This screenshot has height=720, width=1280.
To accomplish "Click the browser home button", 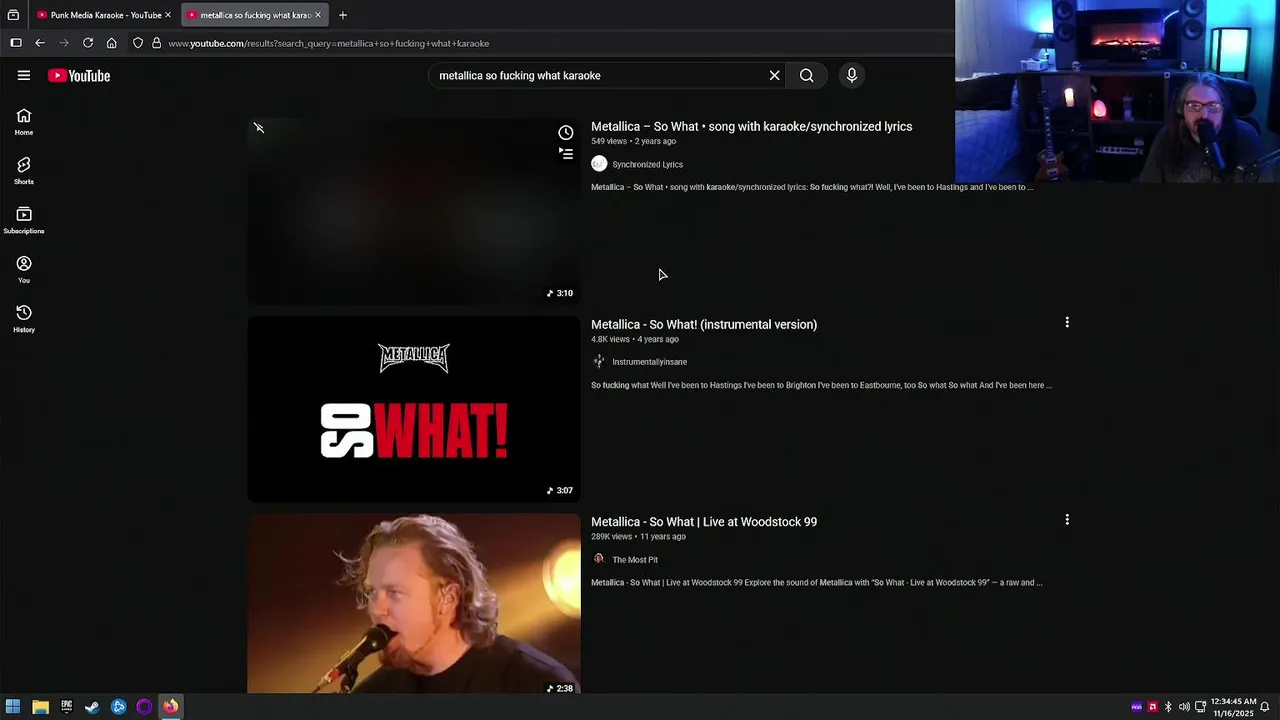I will (112, 43).
